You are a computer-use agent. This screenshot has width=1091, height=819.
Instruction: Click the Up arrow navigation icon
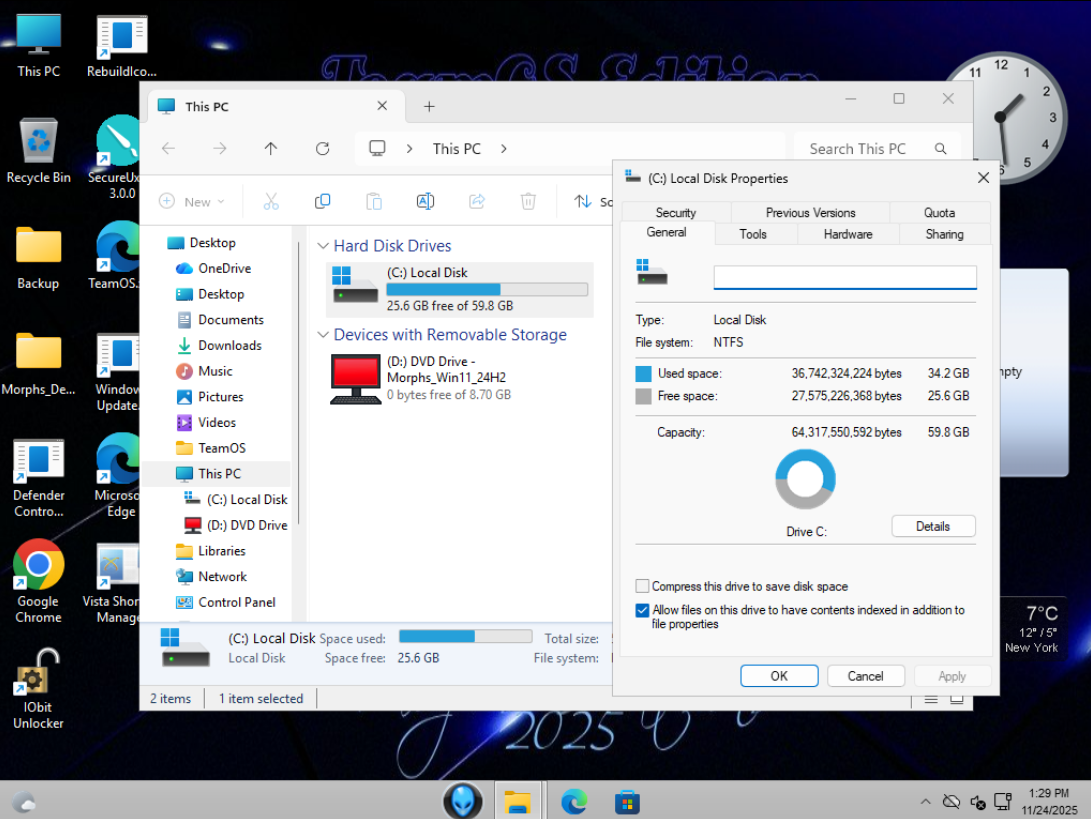[270, 148]
